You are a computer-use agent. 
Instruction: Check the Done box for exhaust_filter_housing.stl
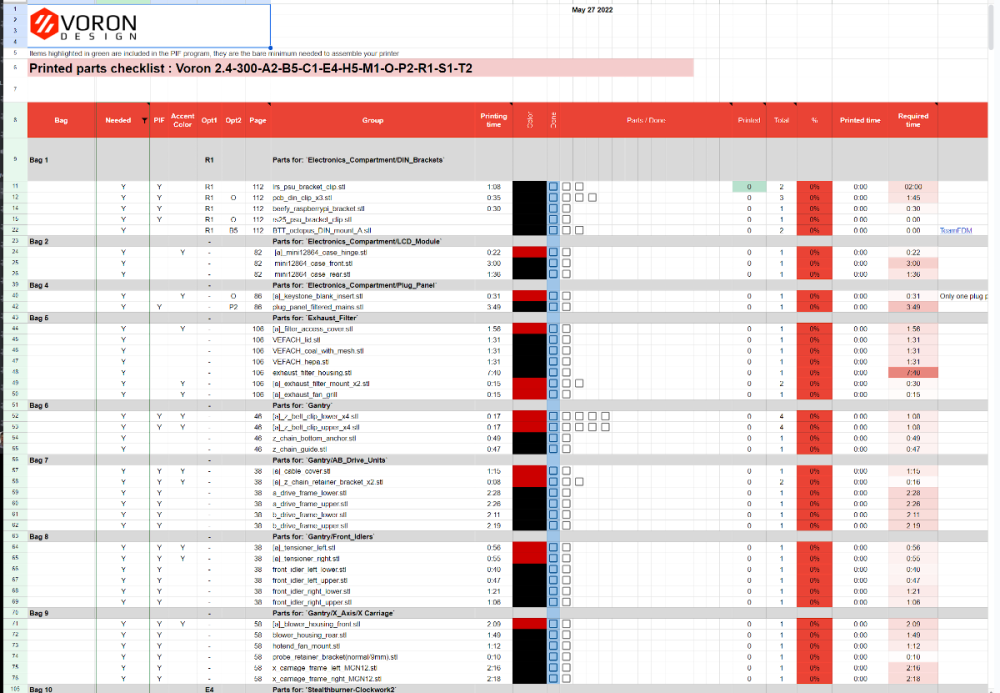(553, 372)
